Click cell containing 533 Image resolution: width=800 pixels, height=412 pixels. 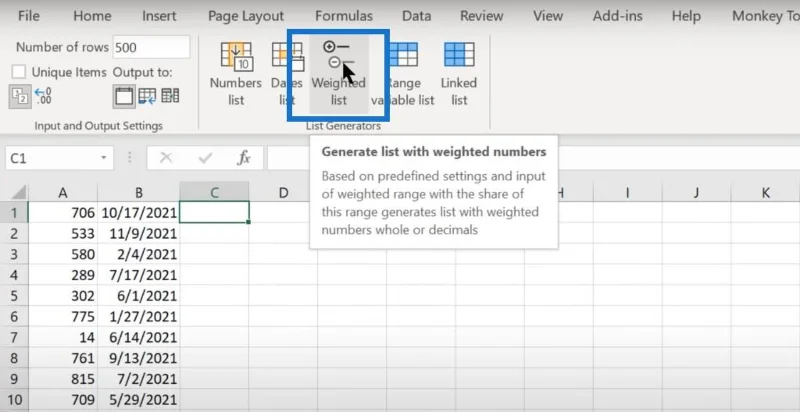[63, 234]
